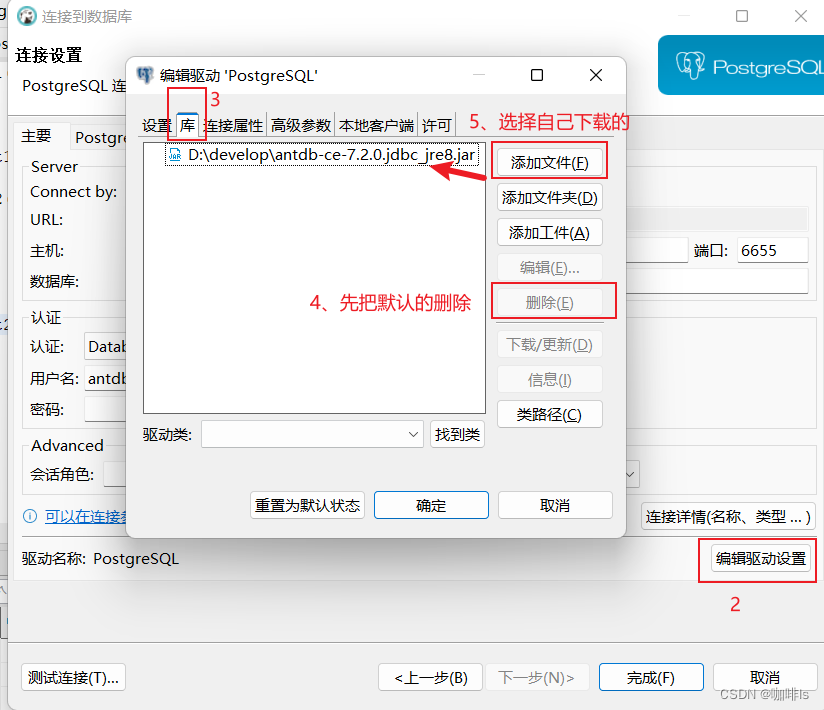The width and height of the screenshot is (824, 710).
Task: Click PostgreSQL elephant icon in driver dialog title
Action: [145, 75]
